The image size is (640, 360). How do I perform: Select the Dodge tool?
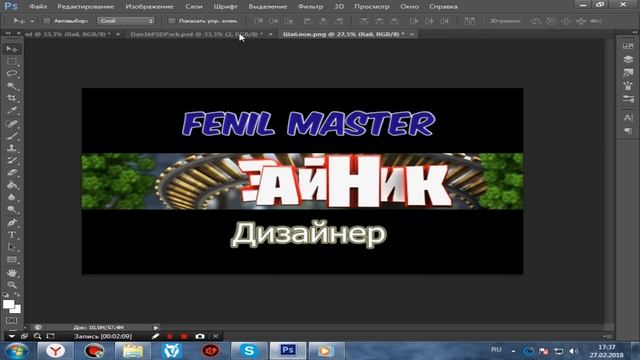[x=12, y=209]
